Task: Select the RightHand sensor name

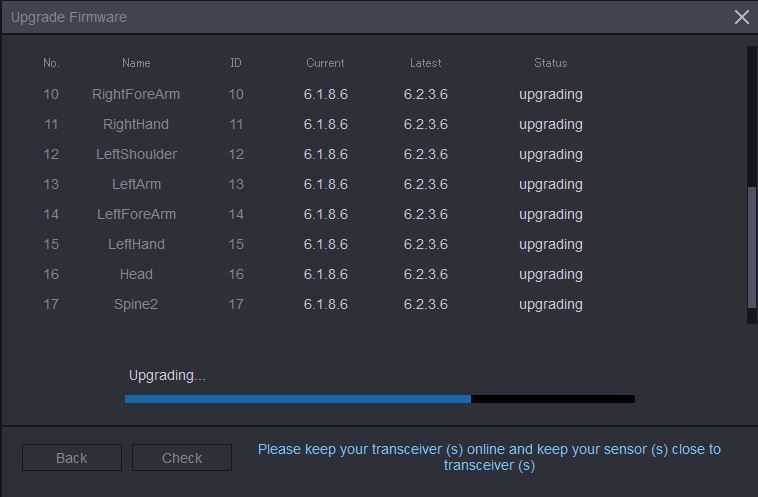Action: tap(136, 124)
